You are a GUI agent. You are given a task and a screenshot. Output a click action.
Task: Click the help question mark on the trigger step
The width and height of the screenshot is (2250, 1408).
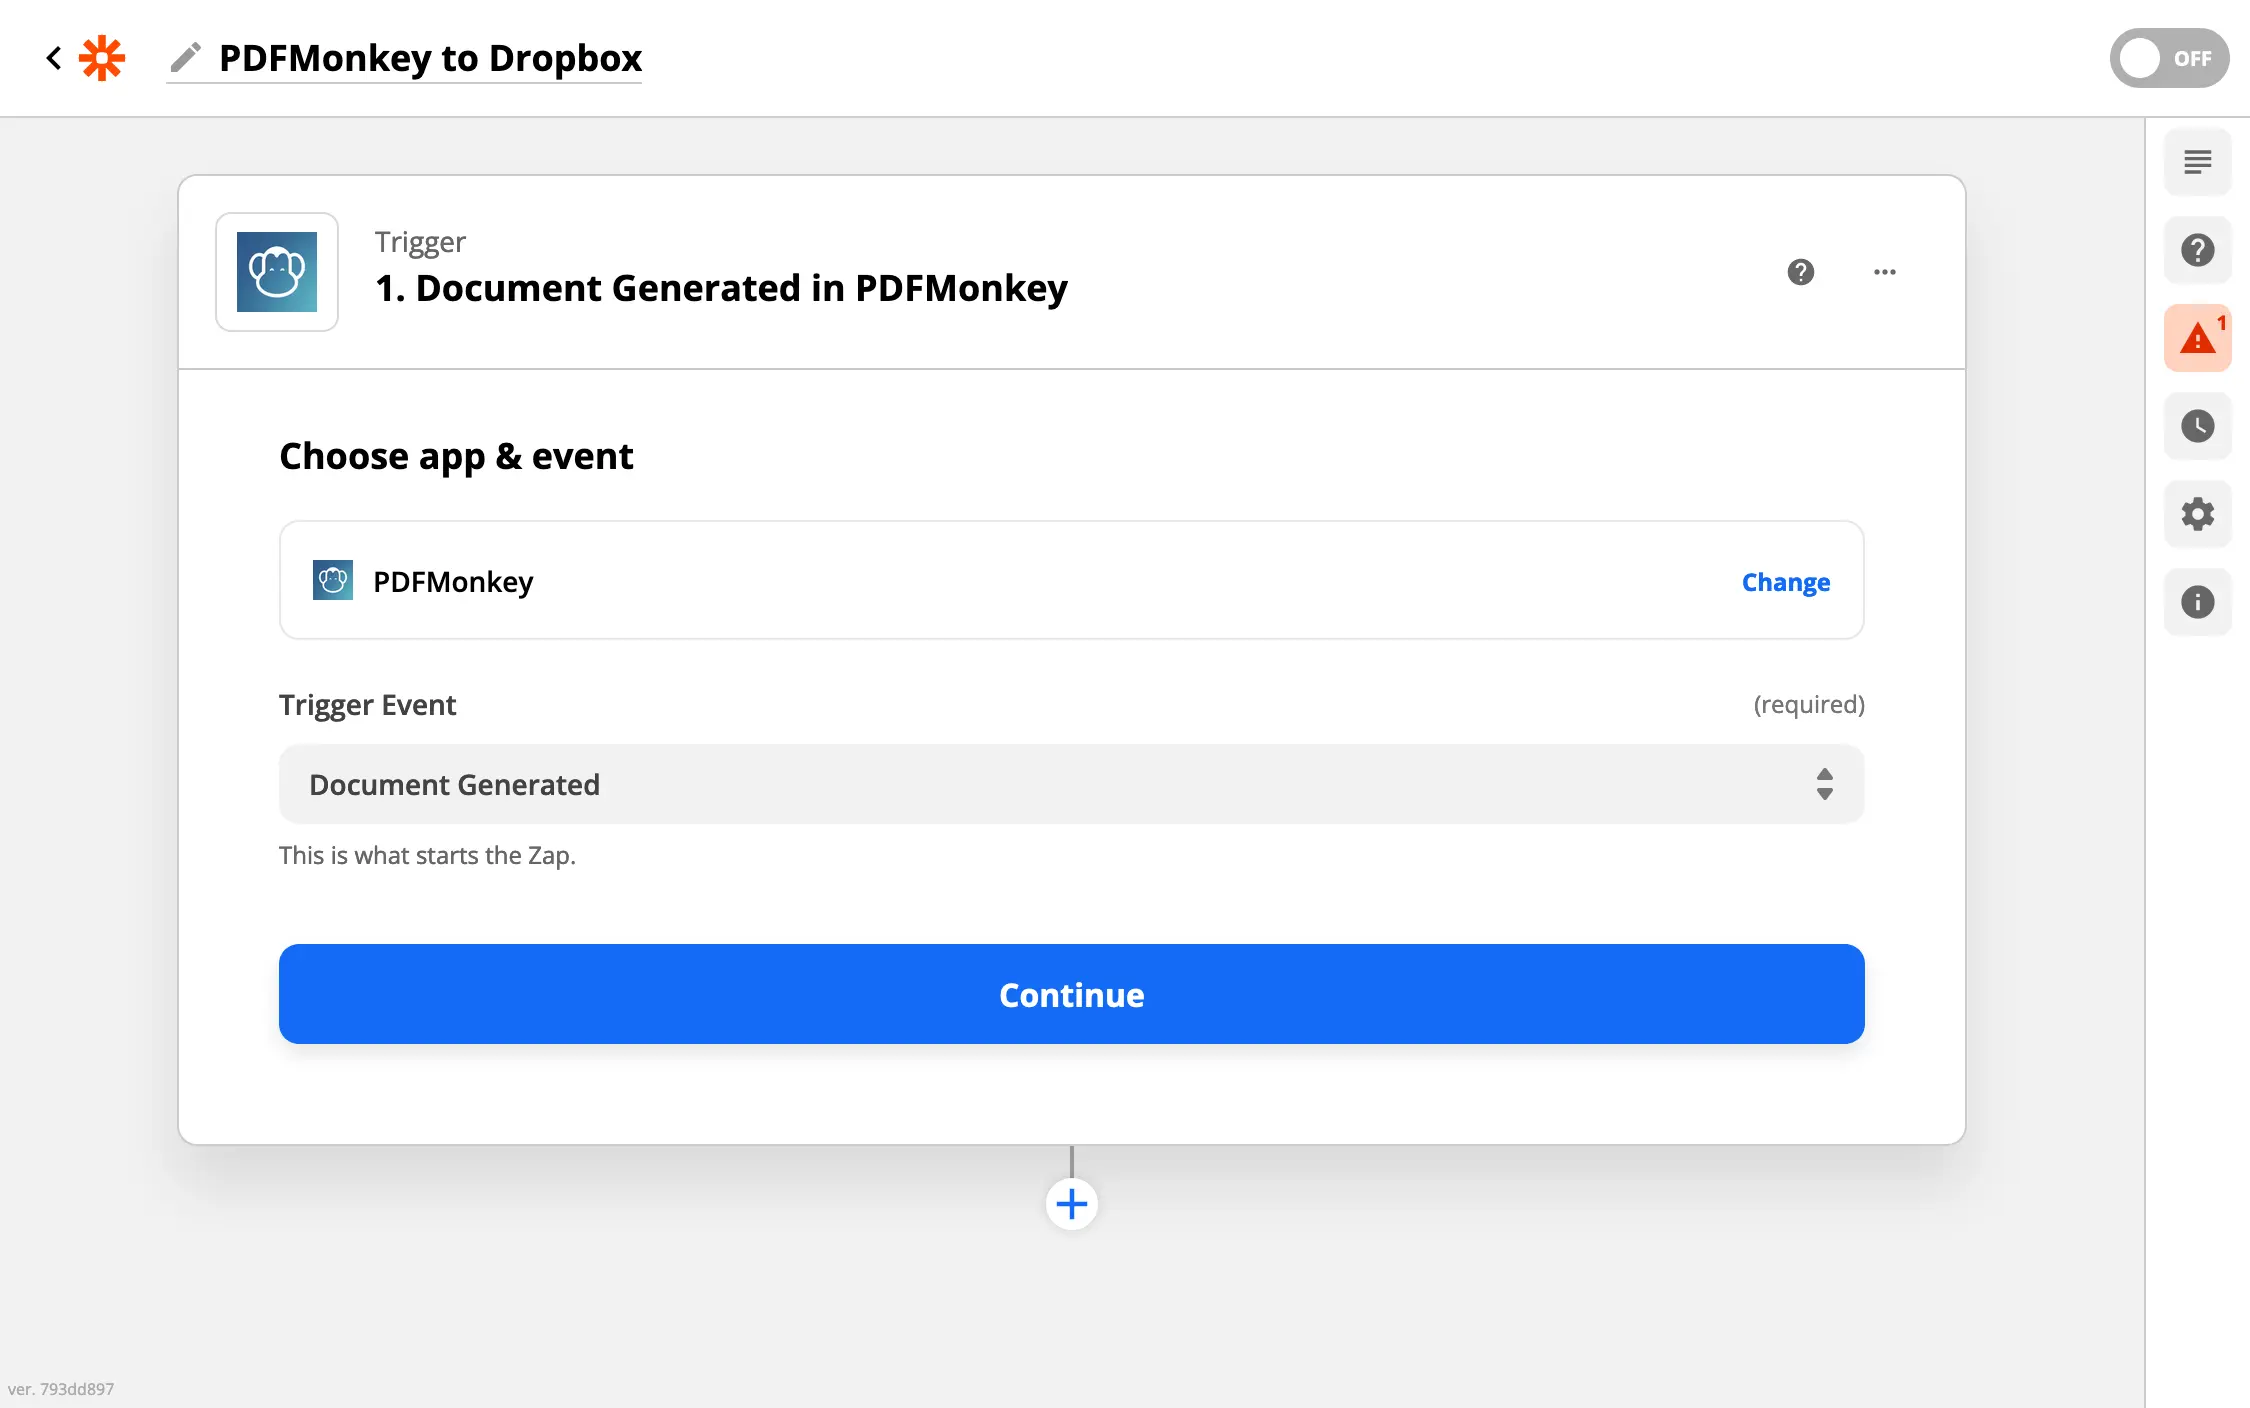pos(1800,272)
